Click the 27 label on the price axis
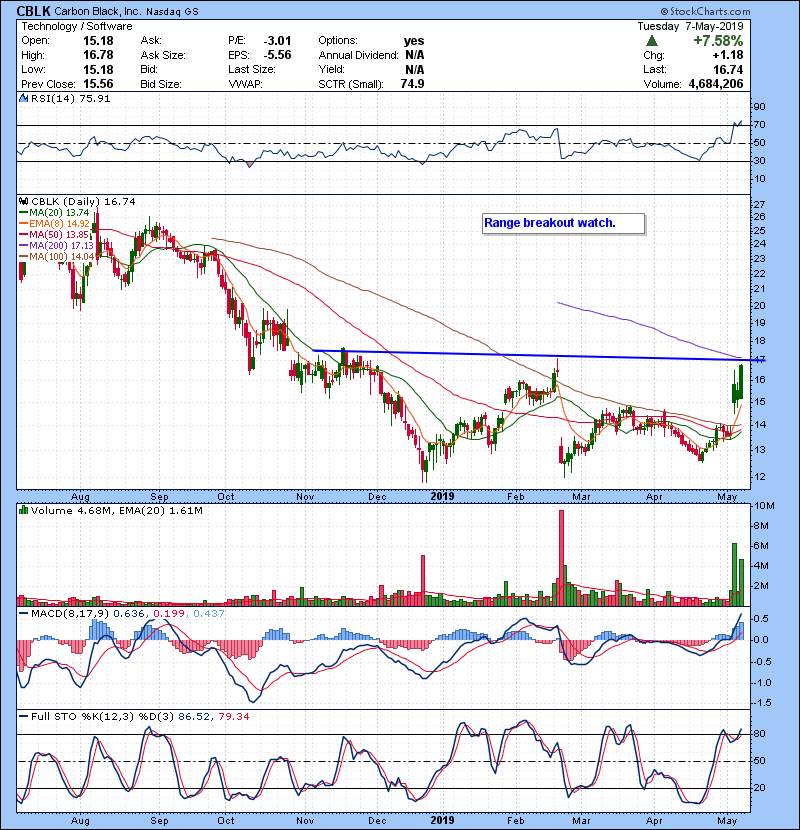Viewport: 800px width, 830px height. 759,204
